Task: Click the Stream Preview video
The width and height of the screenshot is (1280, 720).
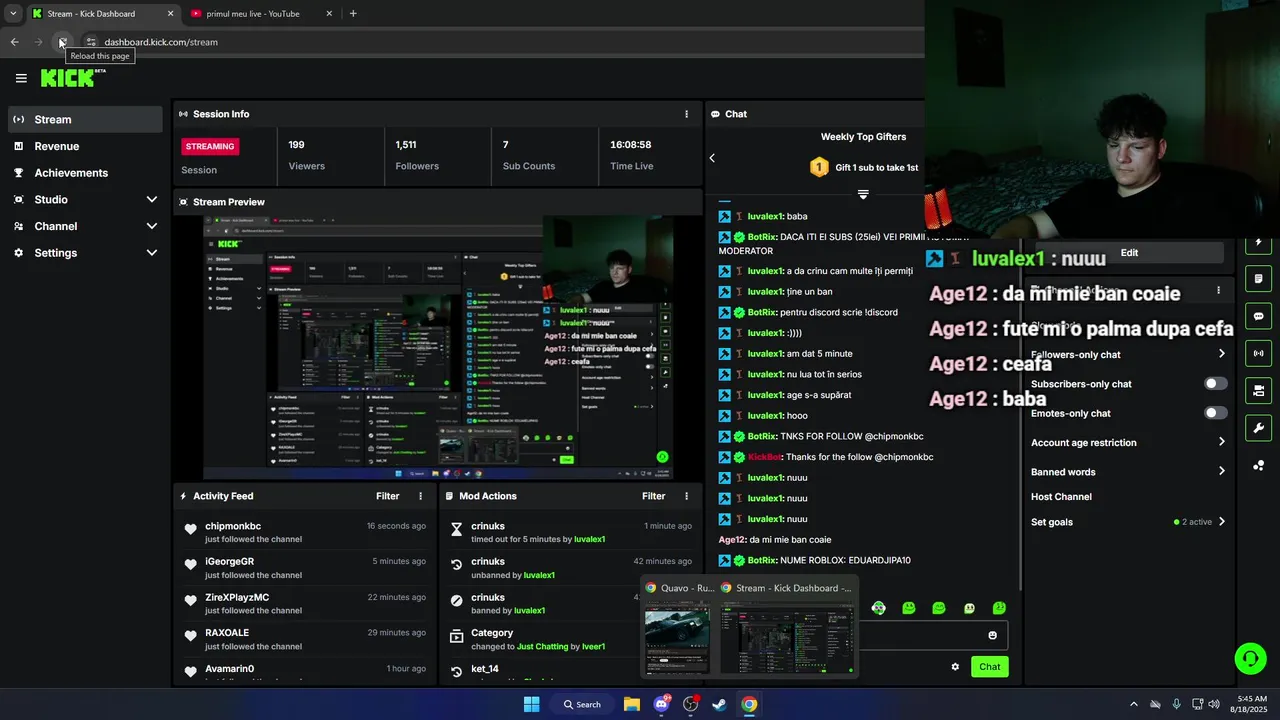Action: (x=438, y=347)
